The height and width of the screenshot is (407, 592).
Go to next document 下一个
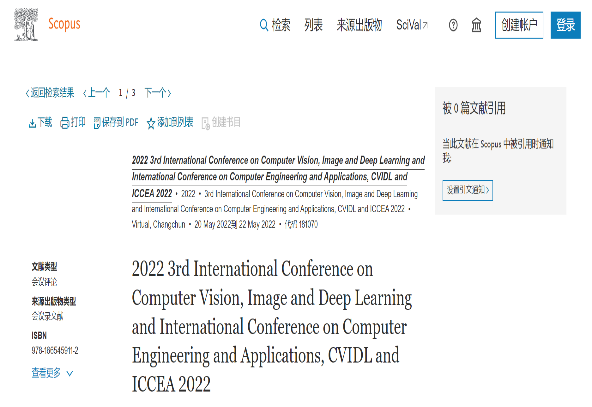click(x=158, y=93)
